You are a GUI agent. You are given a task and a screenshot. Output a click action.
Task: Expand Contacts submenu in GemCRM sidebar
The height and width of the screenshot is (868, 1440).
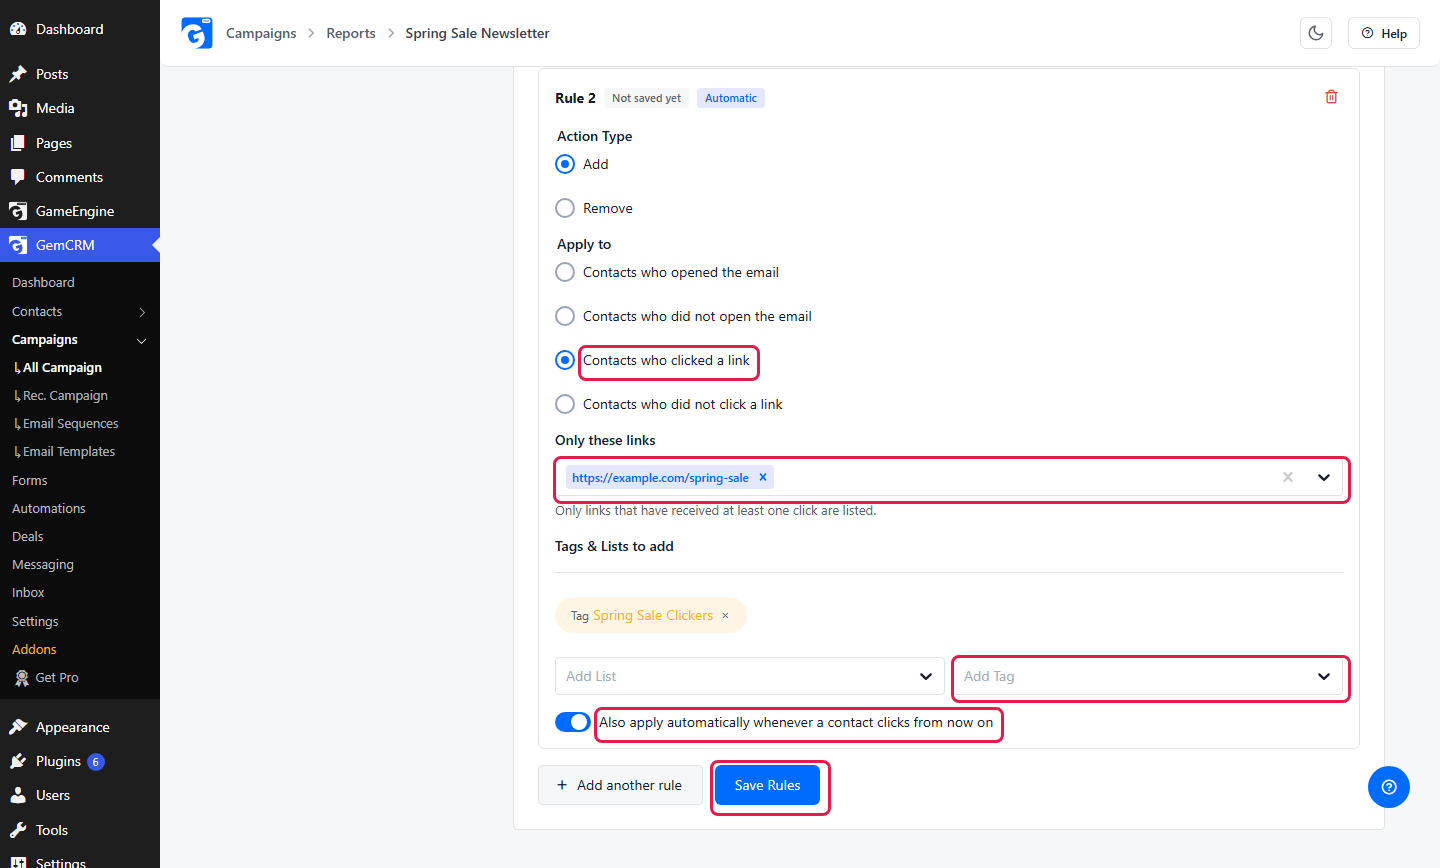click(142, 312)
